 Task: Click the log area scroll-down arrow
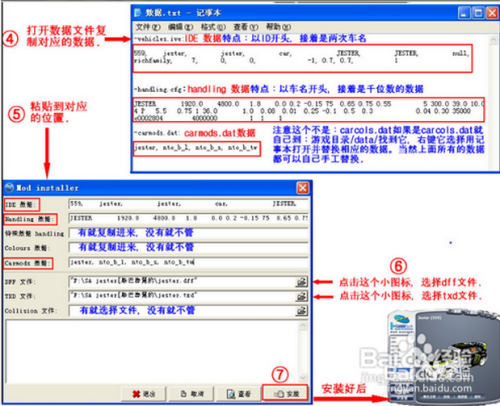pyautogui.click(x=303, y=377)
